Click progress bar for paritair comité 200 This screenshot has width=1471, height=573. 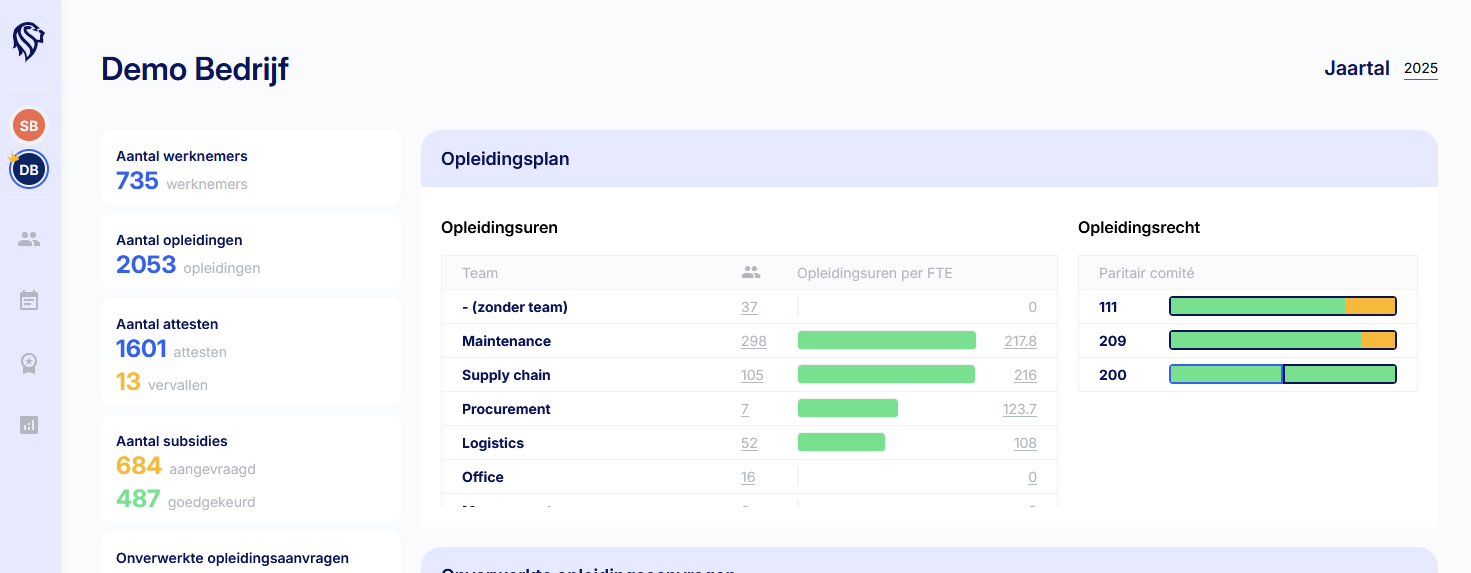(x=1282, y=375)
